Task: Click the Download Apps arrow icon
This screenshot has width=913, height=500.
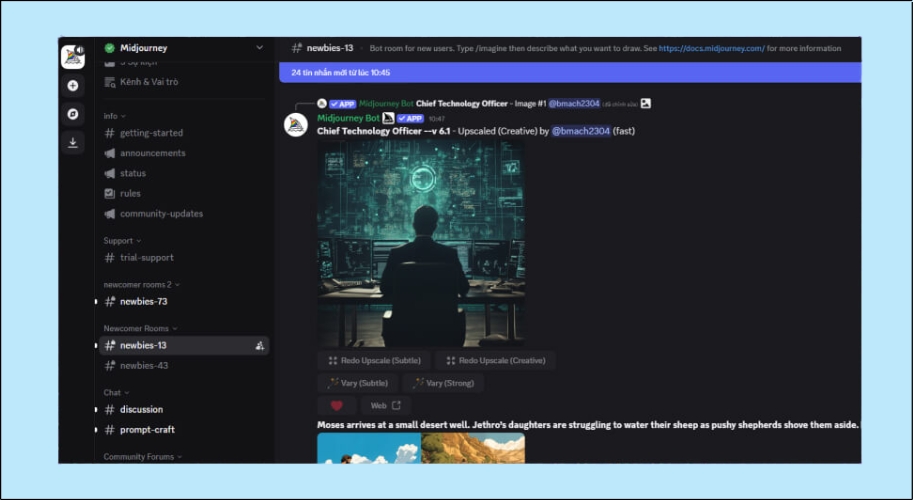Action: pyautogui.click(x=73, y=143)
